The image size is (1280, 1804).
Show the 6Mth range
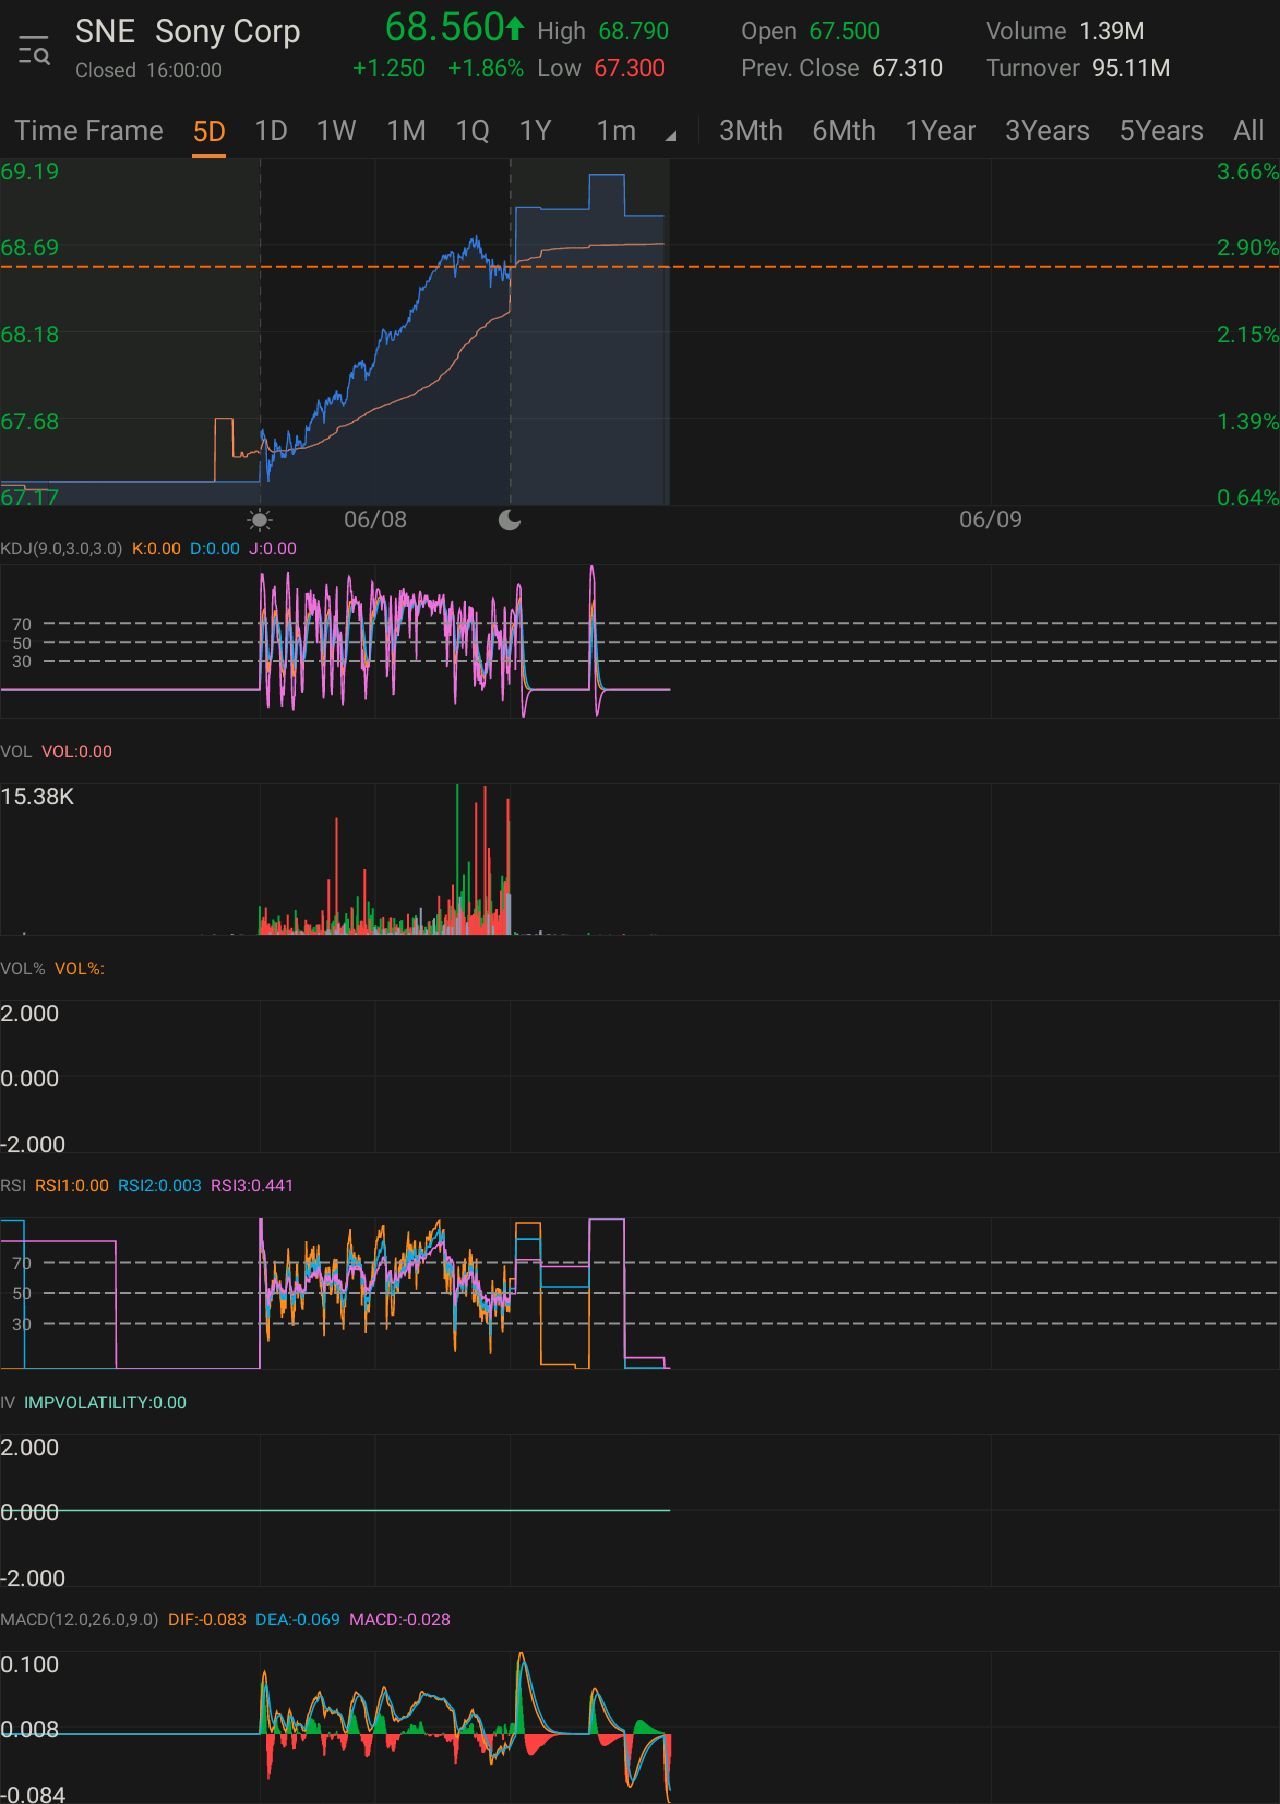[x=844, y=131]
